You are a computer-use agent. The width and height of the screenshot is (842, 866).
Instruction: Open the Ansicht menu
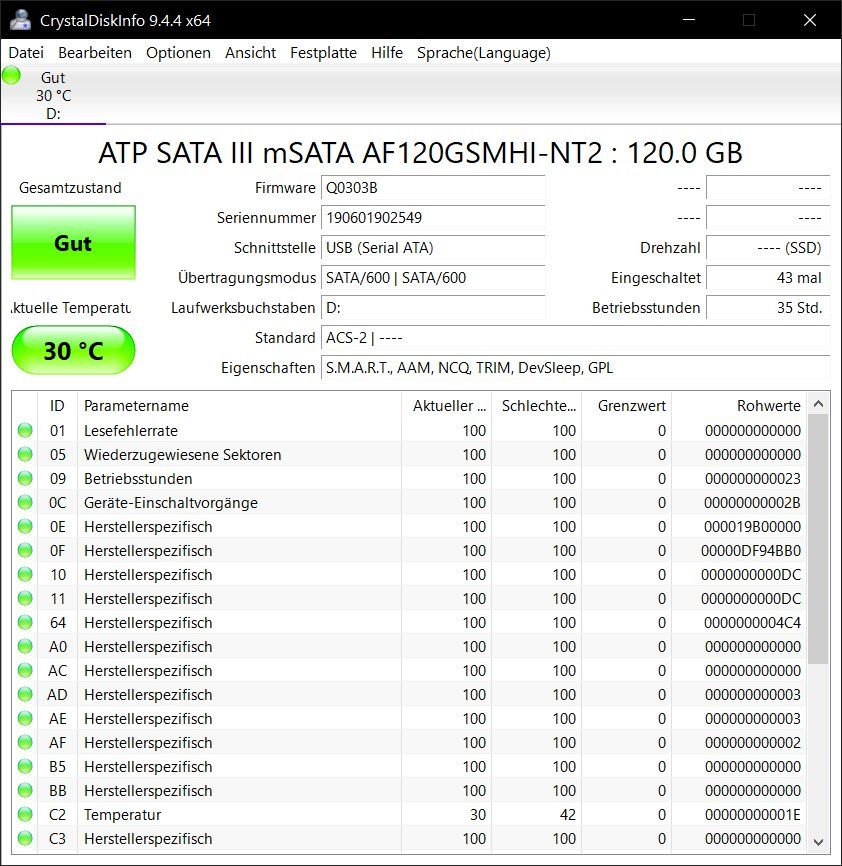[x=250, y=53]
